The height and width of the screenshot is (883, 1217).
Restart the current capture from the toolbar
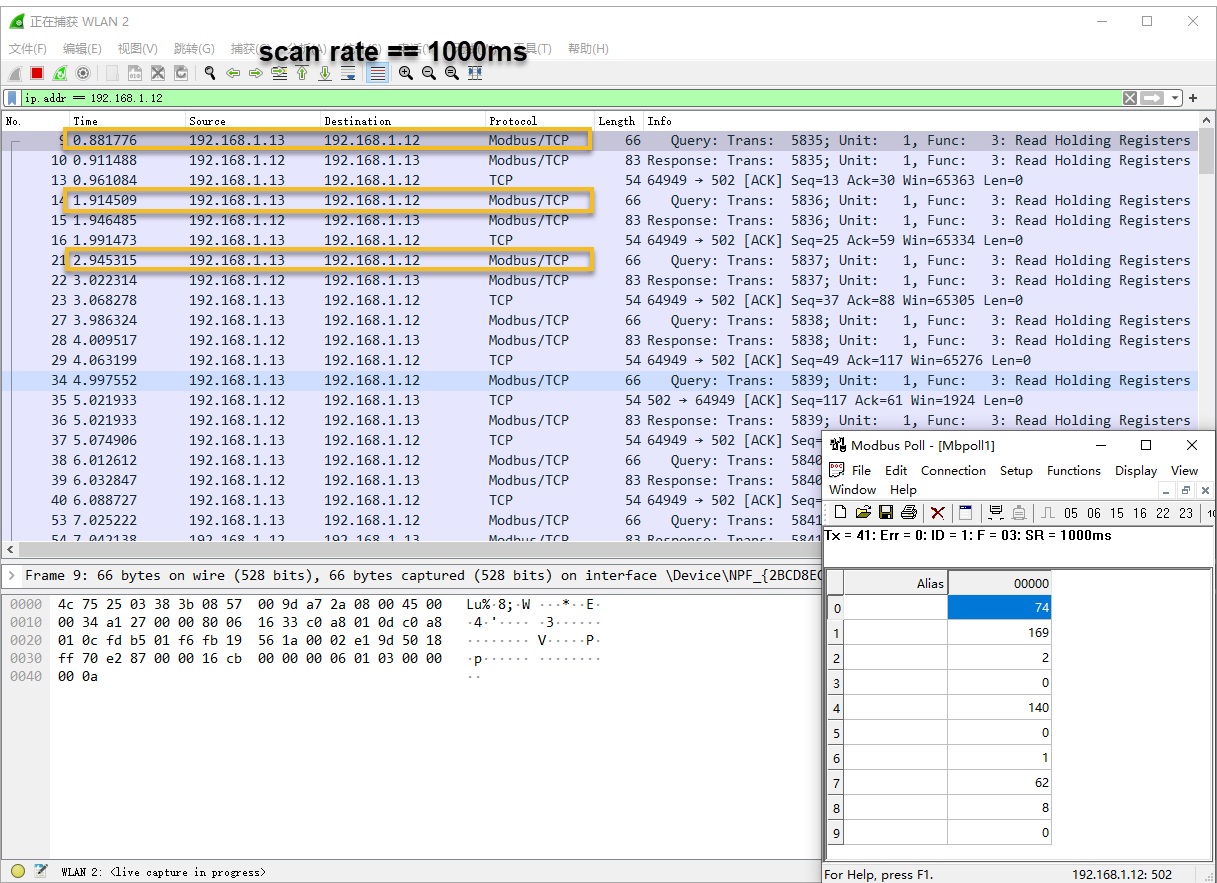tap(60, 73)
